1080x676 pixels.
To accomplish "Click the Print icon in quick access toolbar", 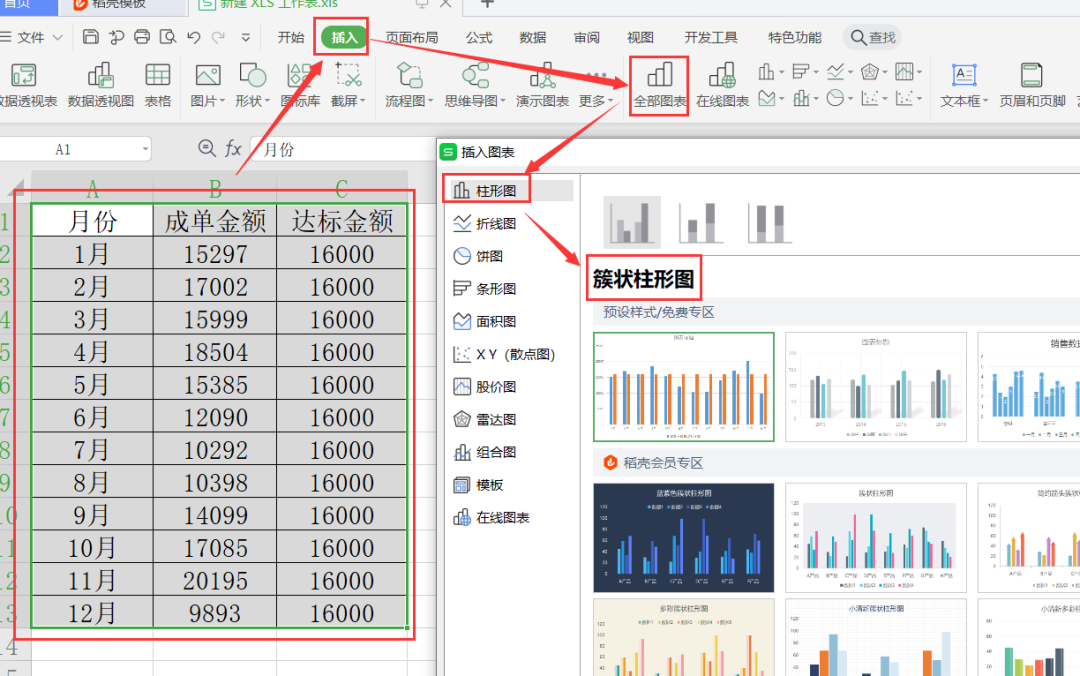I will 142,37.
